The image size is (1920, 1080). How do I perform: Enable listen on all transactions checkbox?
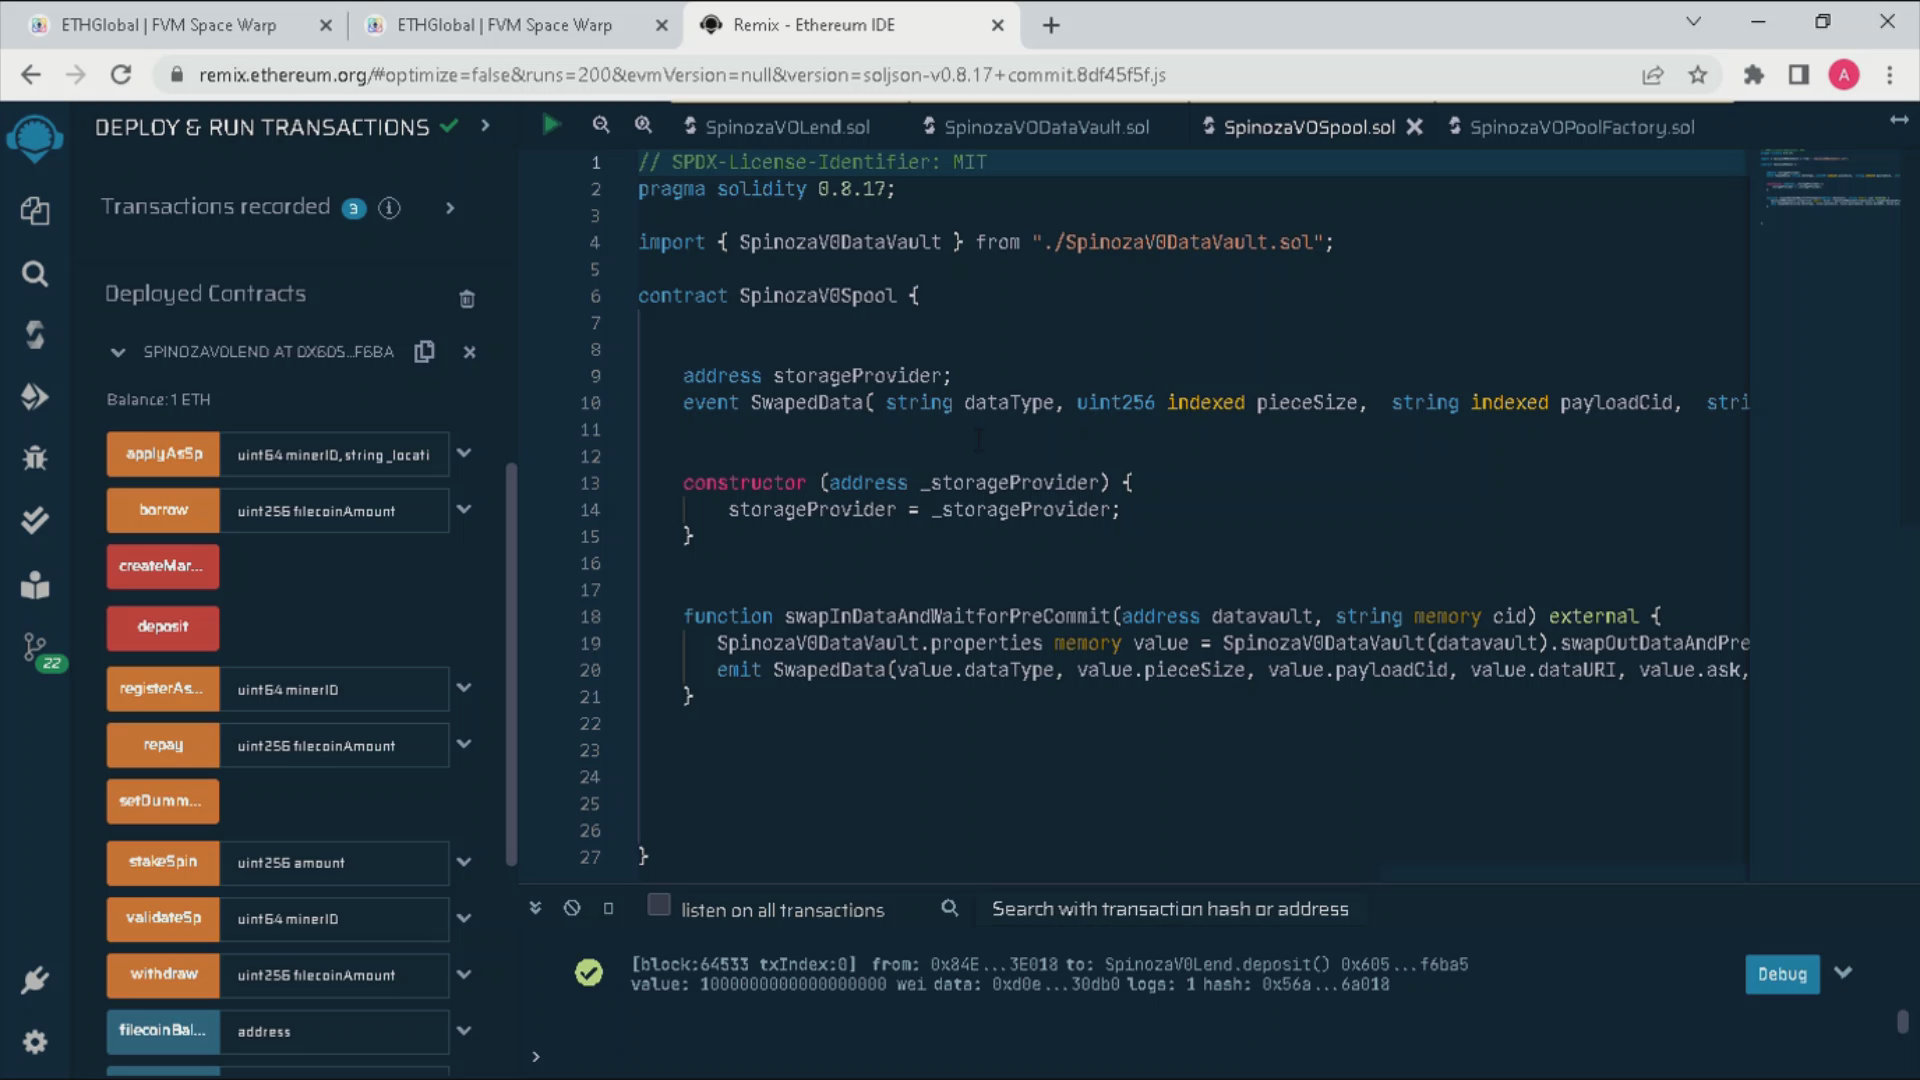[658, 905]
